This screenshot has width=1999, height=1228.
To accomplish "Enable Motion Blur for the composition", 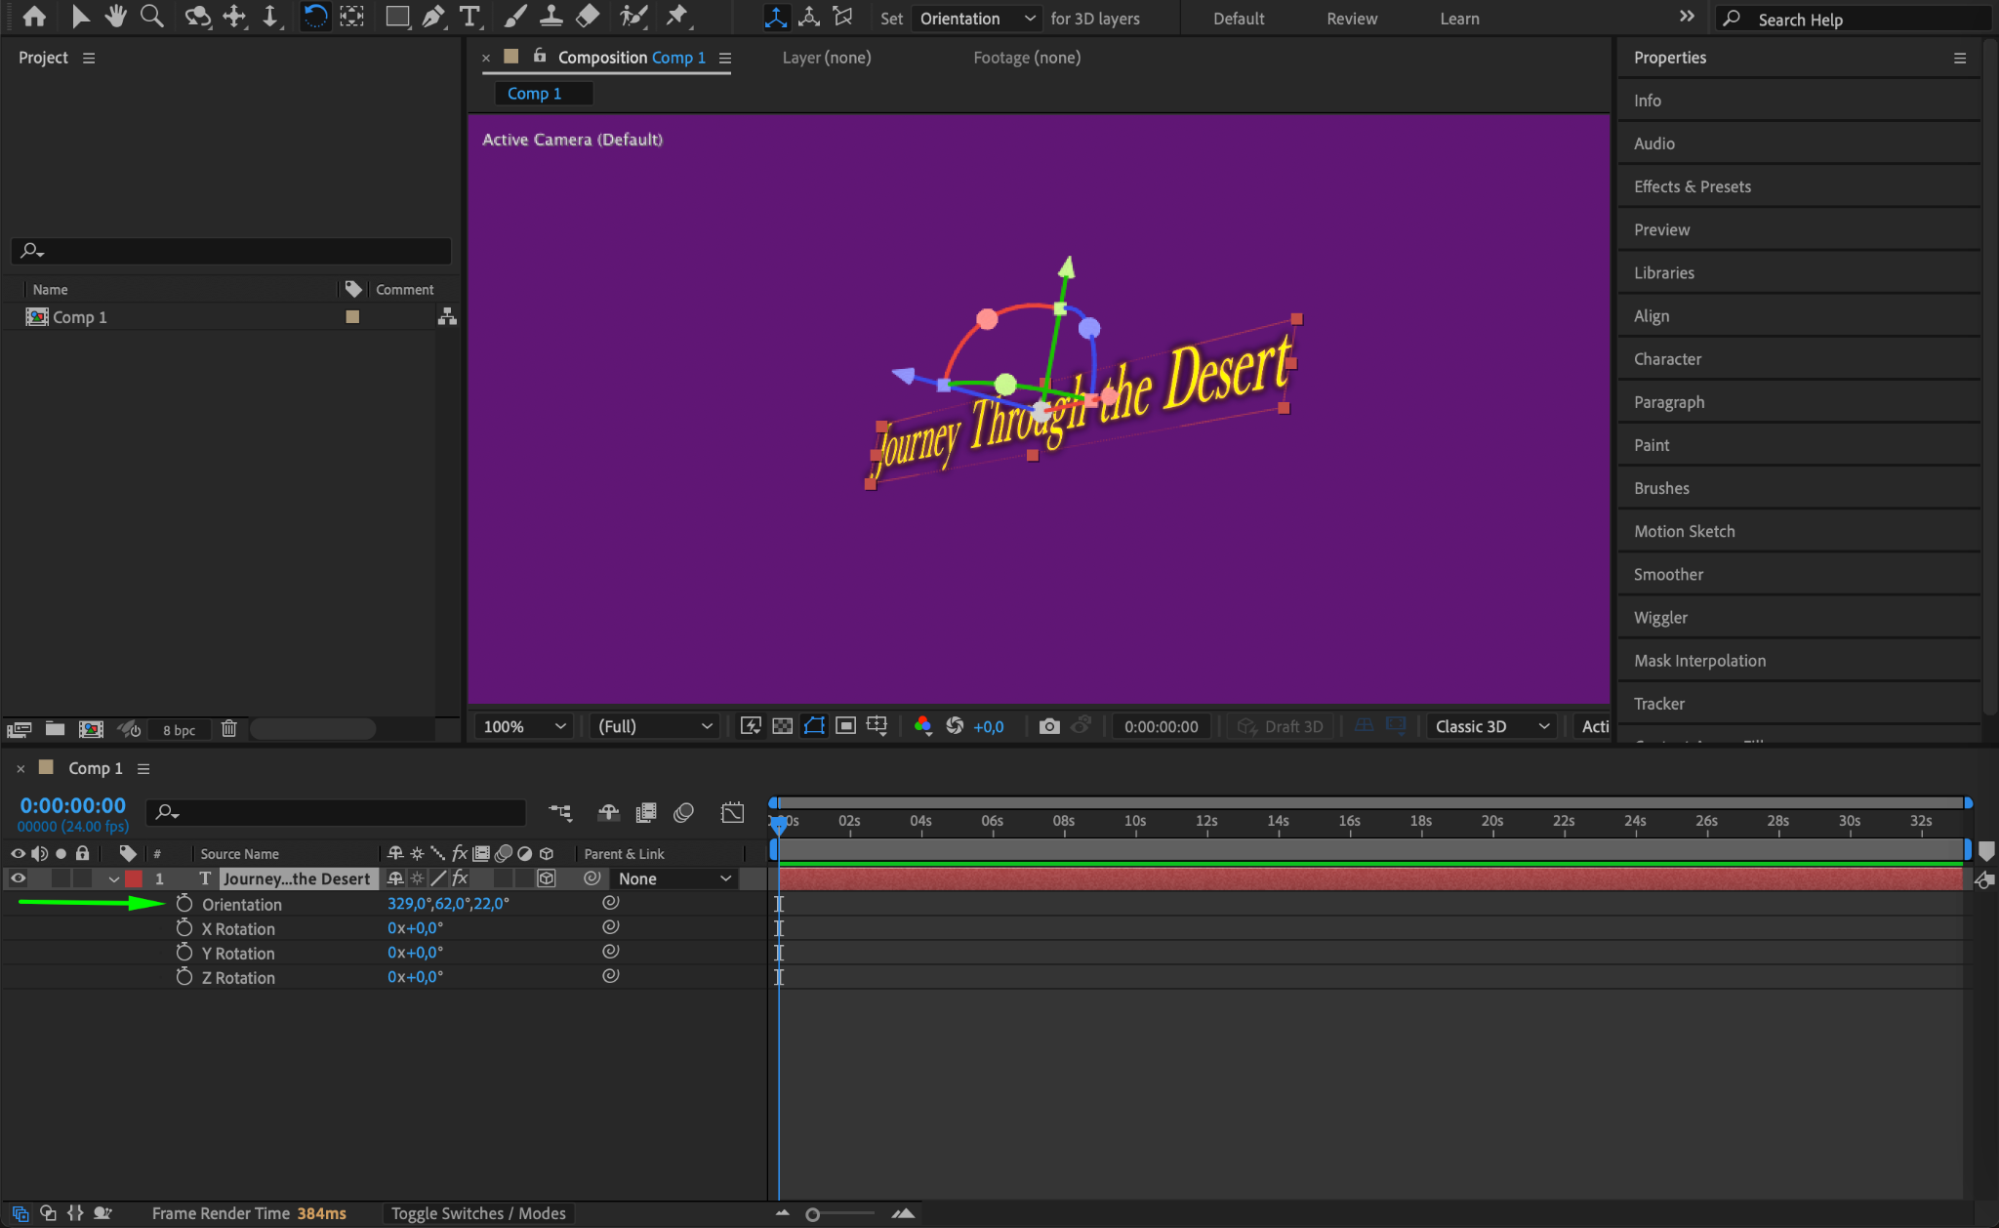I will 684,812.
